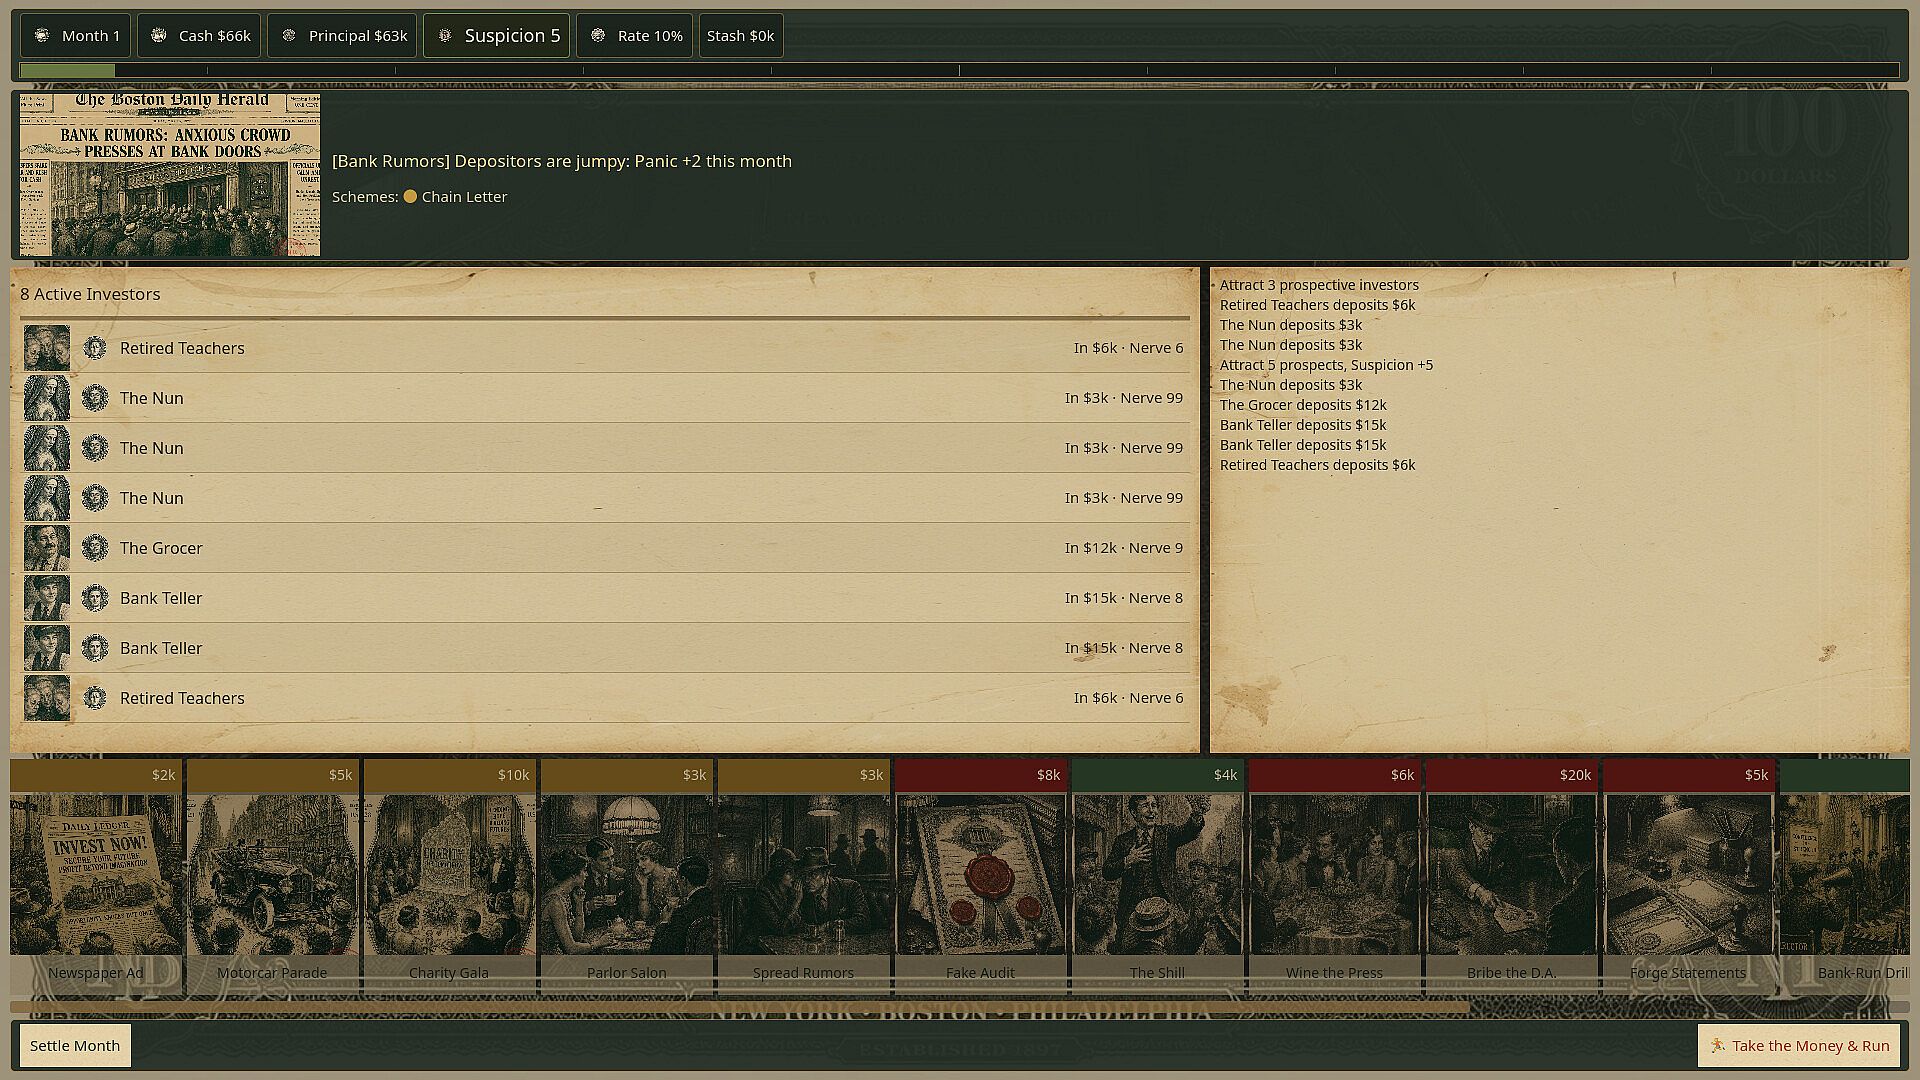Select the Bribe the D.A. card
Screen dimensions: 1920x1080
1511,875
